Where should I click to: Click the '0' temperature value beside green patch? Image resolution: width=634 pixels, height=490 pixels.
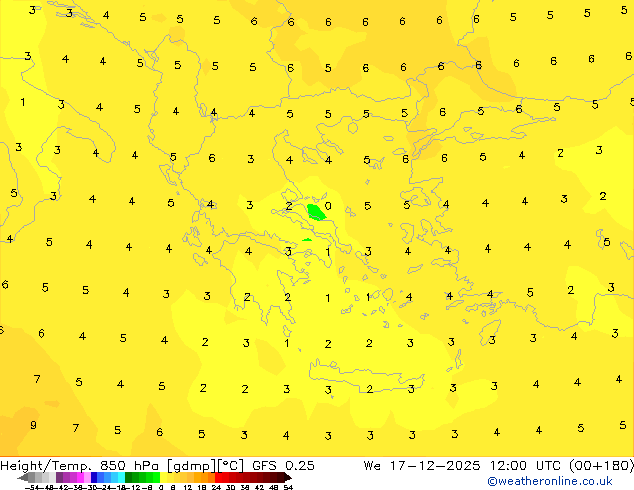(328, 206)
